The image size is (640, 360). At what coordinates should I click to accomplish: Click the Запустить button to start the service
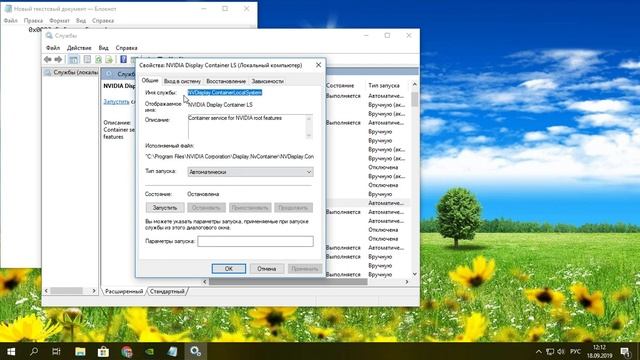tap(165, 208)
